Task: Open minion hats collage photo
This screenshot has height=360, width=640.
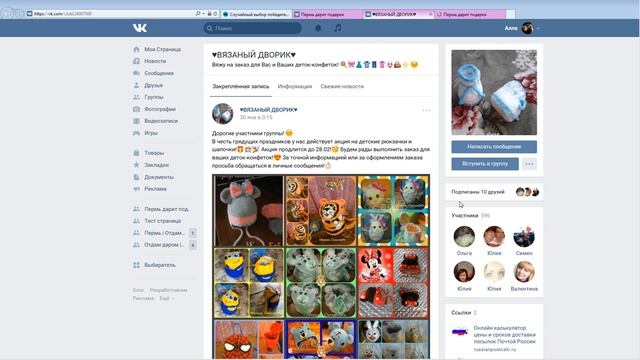Action: click(249, 283)
